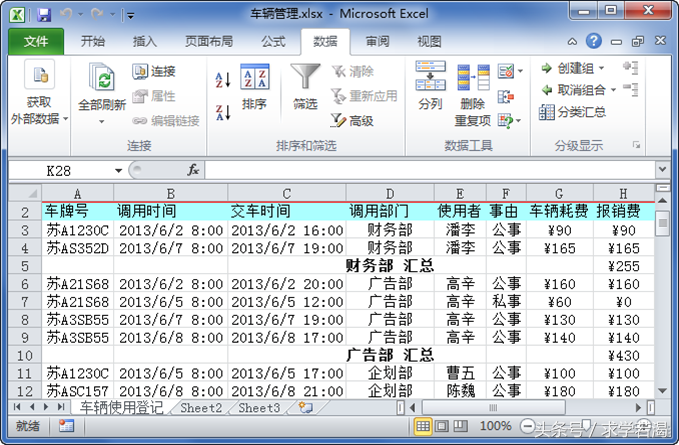Click the 编辑链接 edit links button

[x=166, y=121]
